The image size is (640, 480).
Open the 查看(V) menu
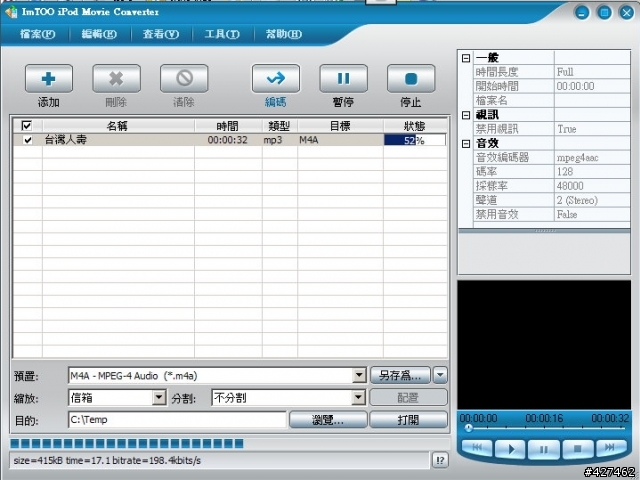[x=161, y=34]
